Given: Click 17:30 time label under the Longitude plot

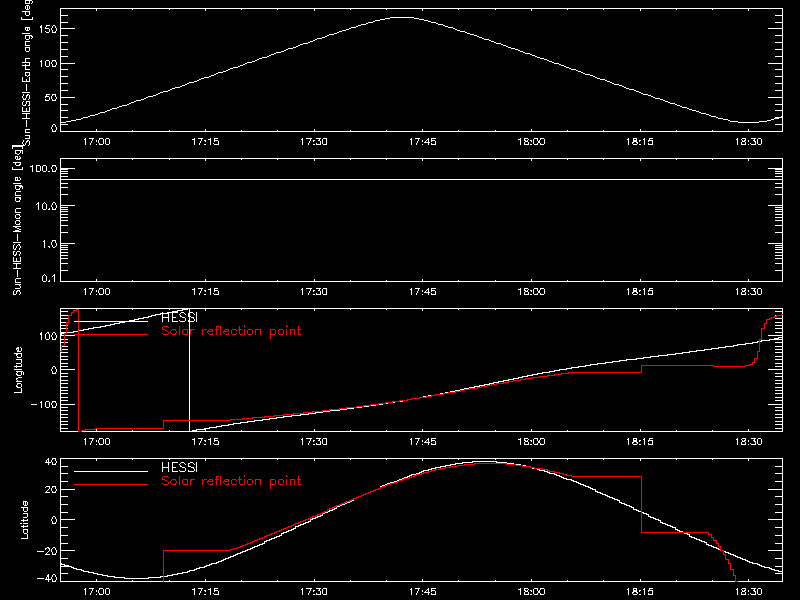Looking at the screenshot, I should coord(314,442).
